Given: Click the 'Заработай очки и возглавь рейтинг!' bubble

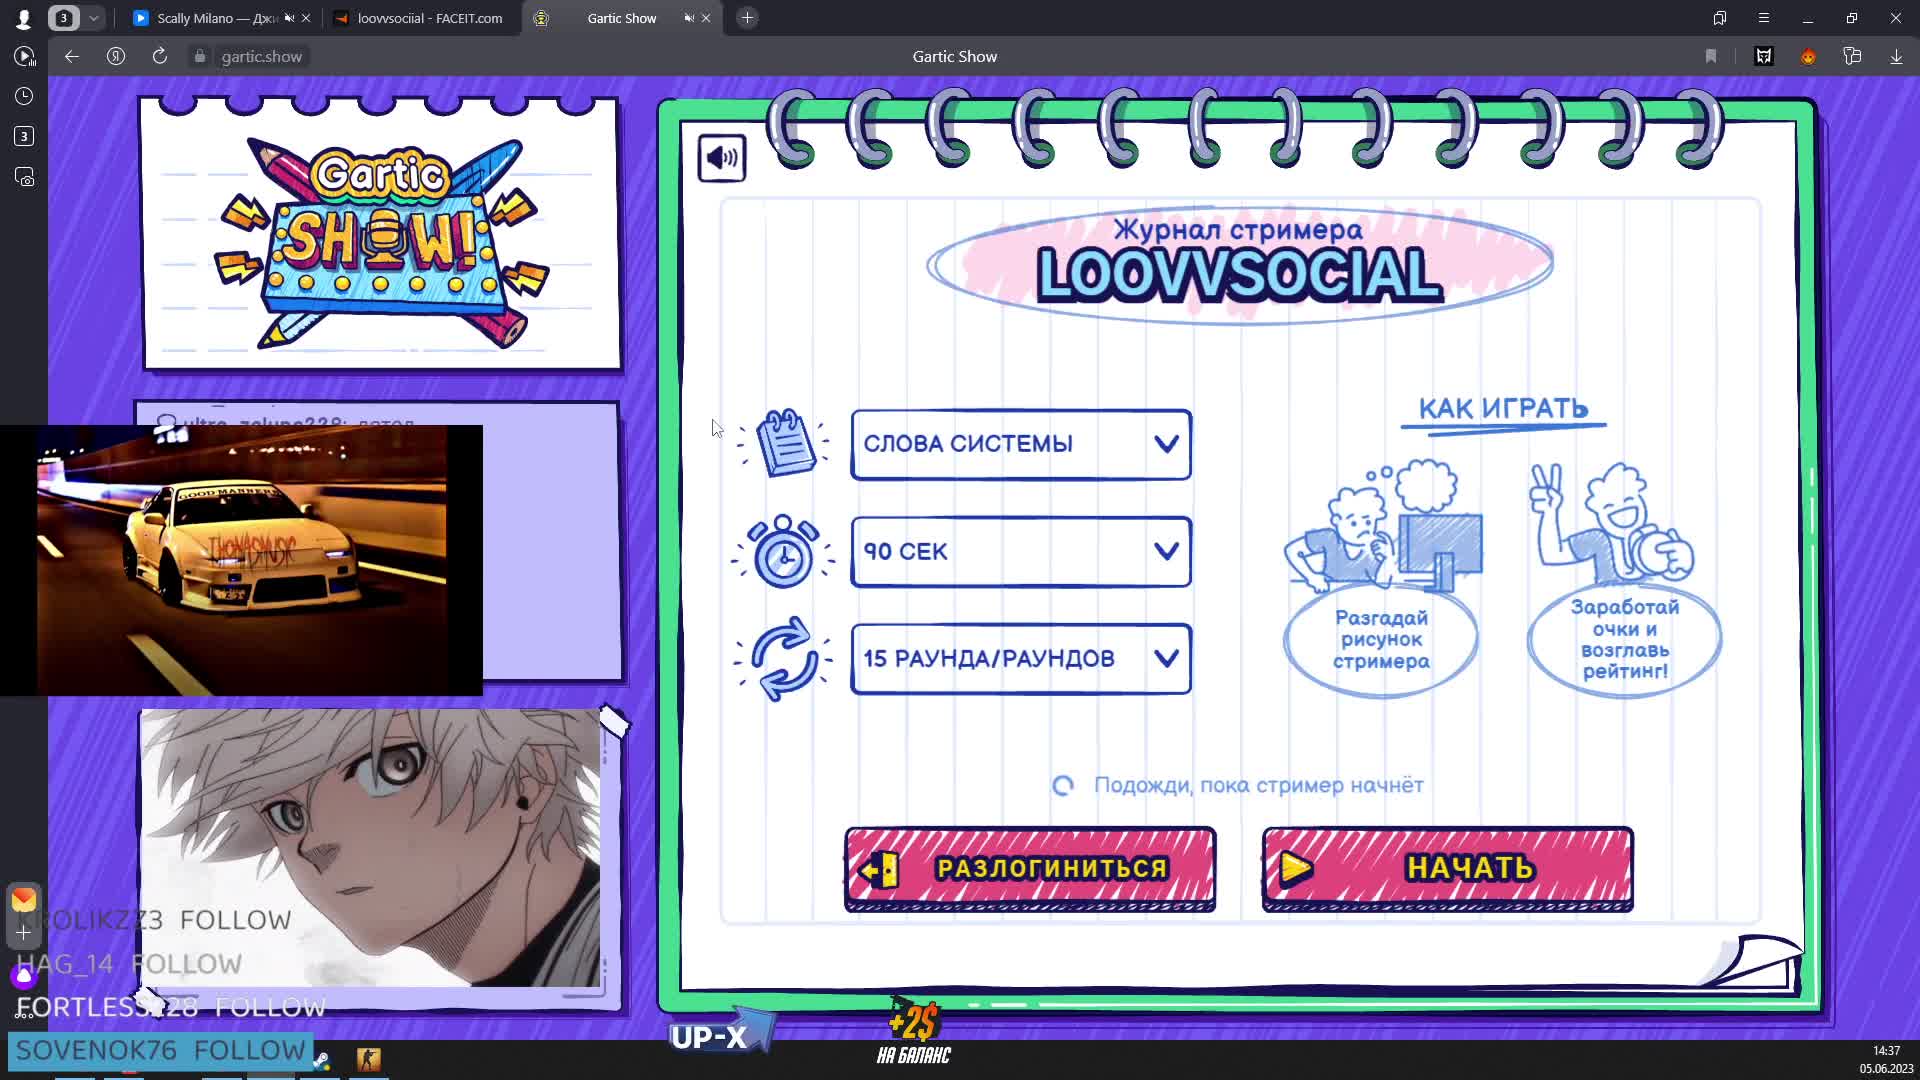Looking at the screenshot, I should (1624, 638).
